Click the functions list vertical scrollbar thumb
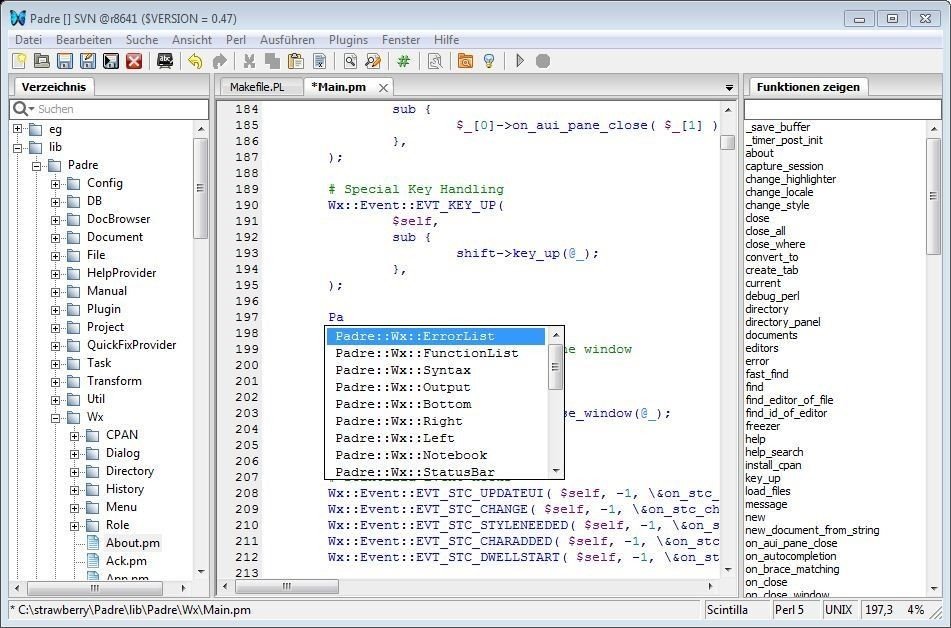This screenshot has width=951, height=628. point(933,196)
